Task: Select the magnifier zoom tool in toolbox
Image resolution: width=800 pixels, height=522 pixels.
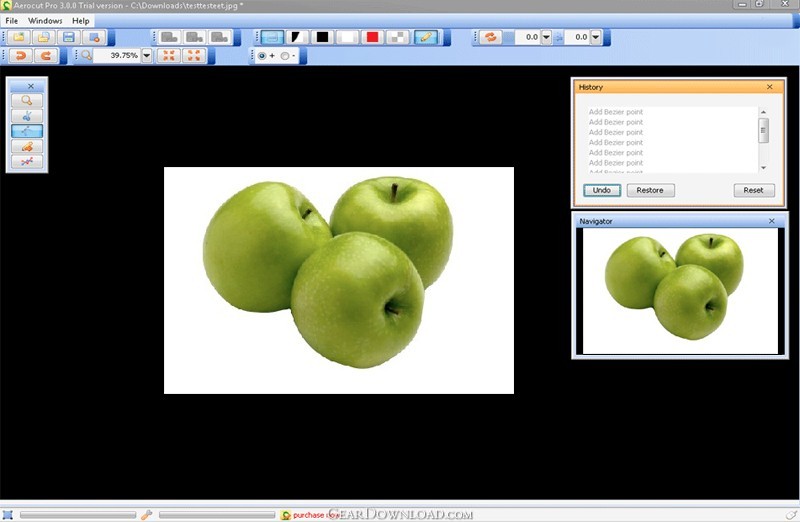Action: (x=26, y=101)
